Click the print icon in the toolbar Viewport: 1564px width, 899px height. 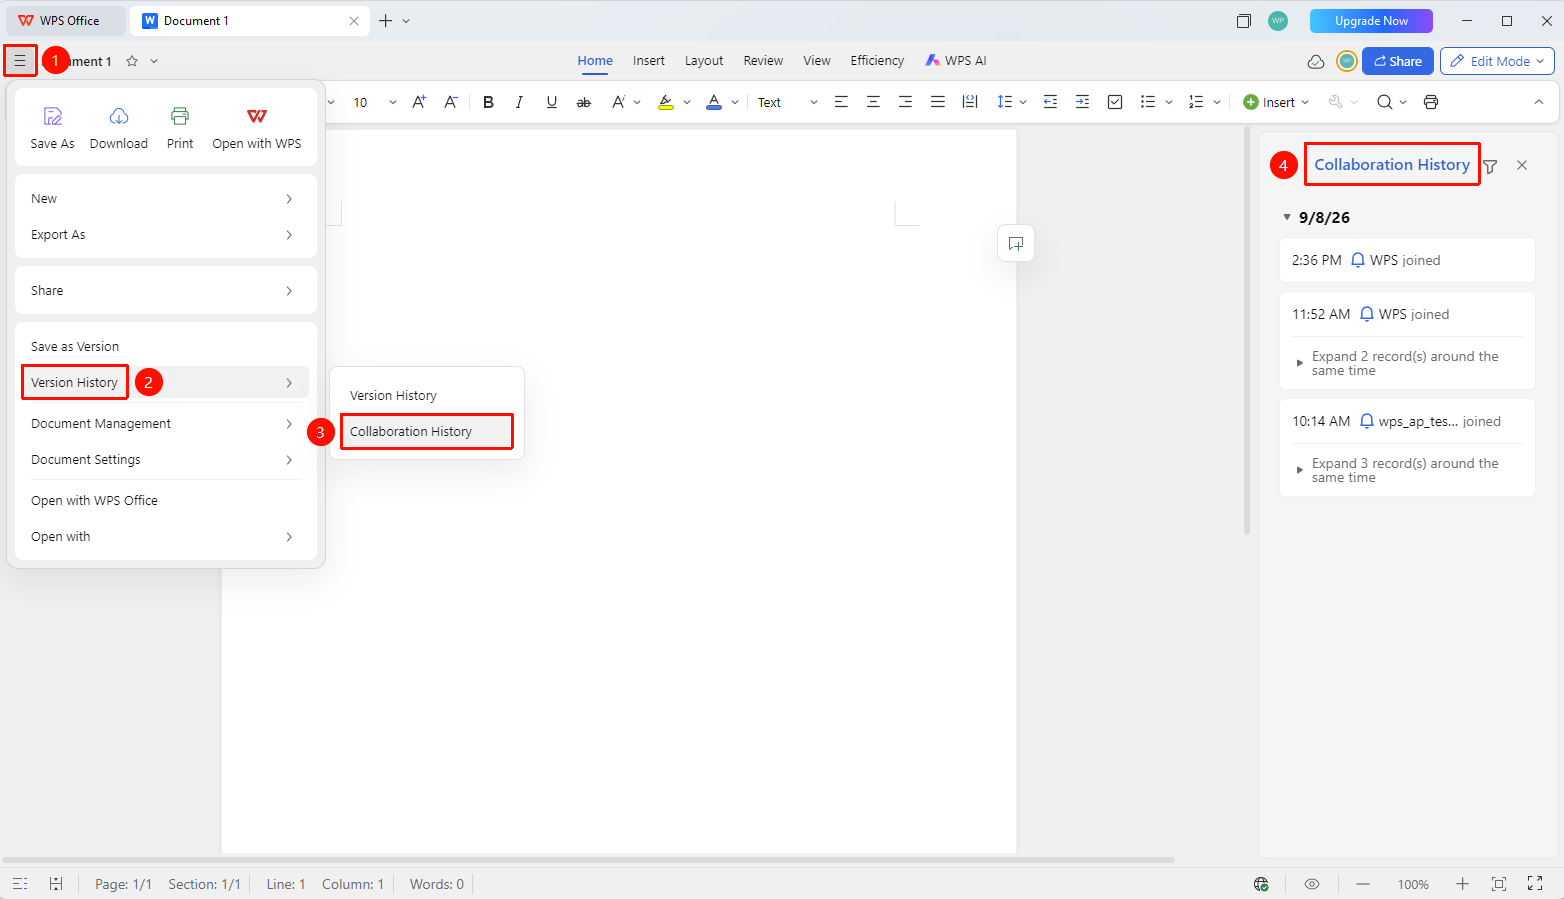click(x=1431, y=102)
